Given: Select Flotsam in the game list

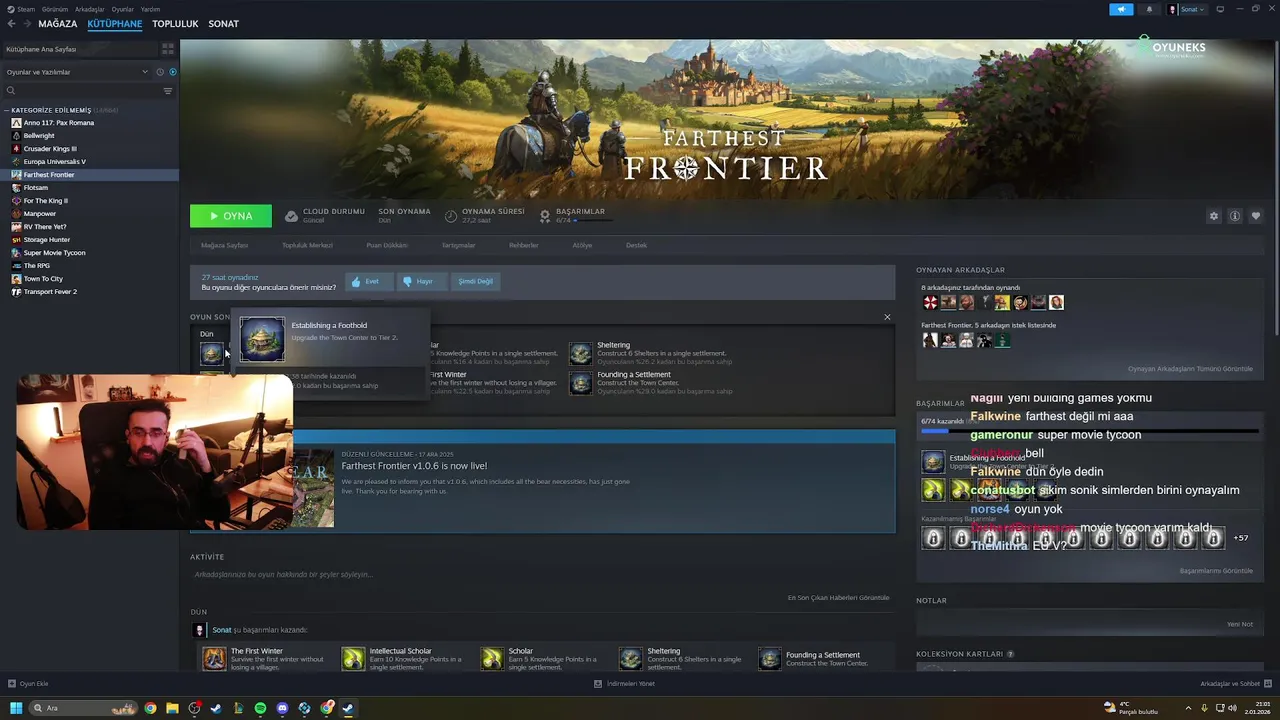Looking at the screenshot, I should tap(36, 188).
